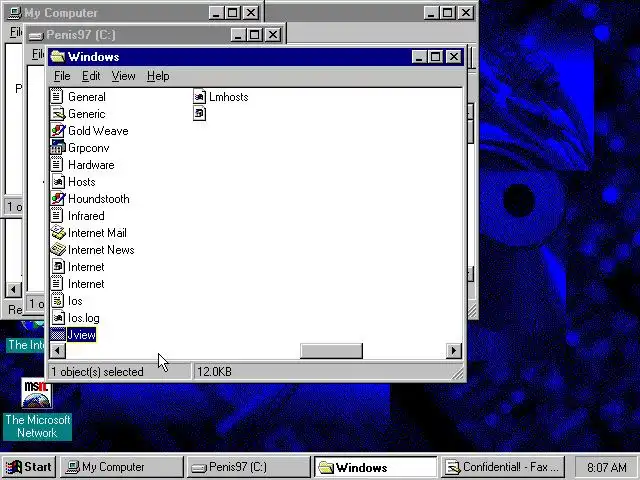
Task: Click the '1 object(s) selected' status text
Action: [x=97, y=371]
